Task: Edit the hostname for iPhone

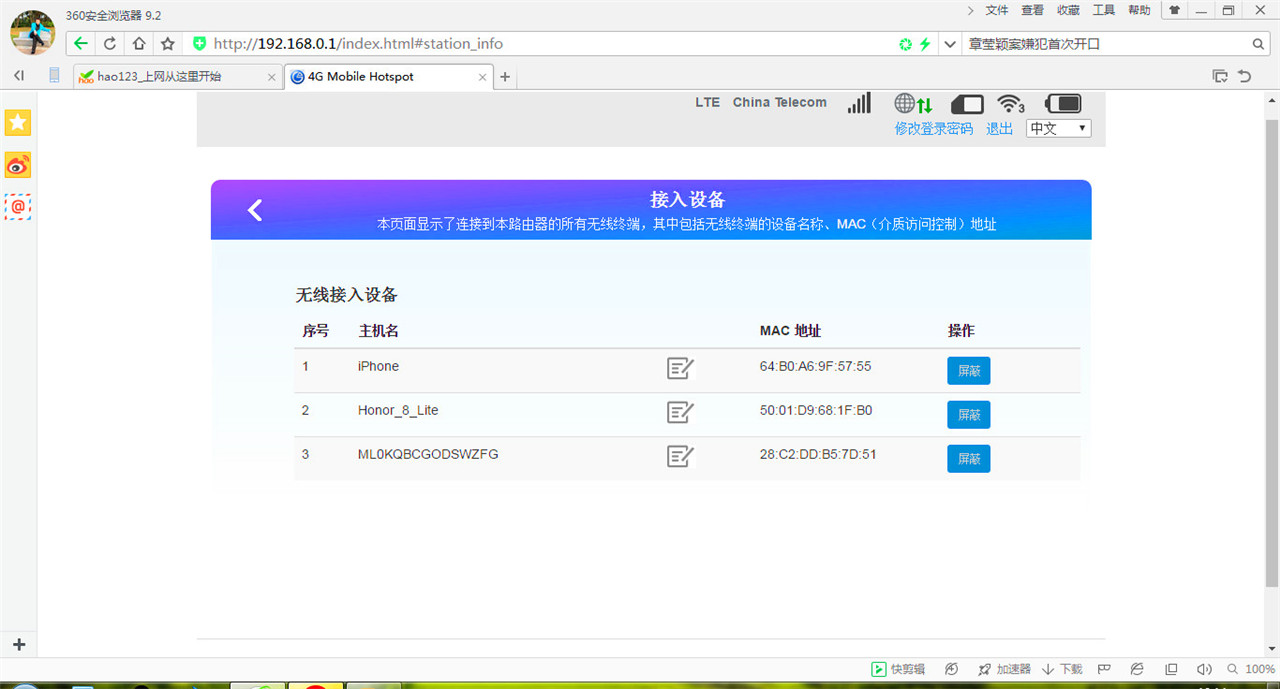Action: pos(680,368)
